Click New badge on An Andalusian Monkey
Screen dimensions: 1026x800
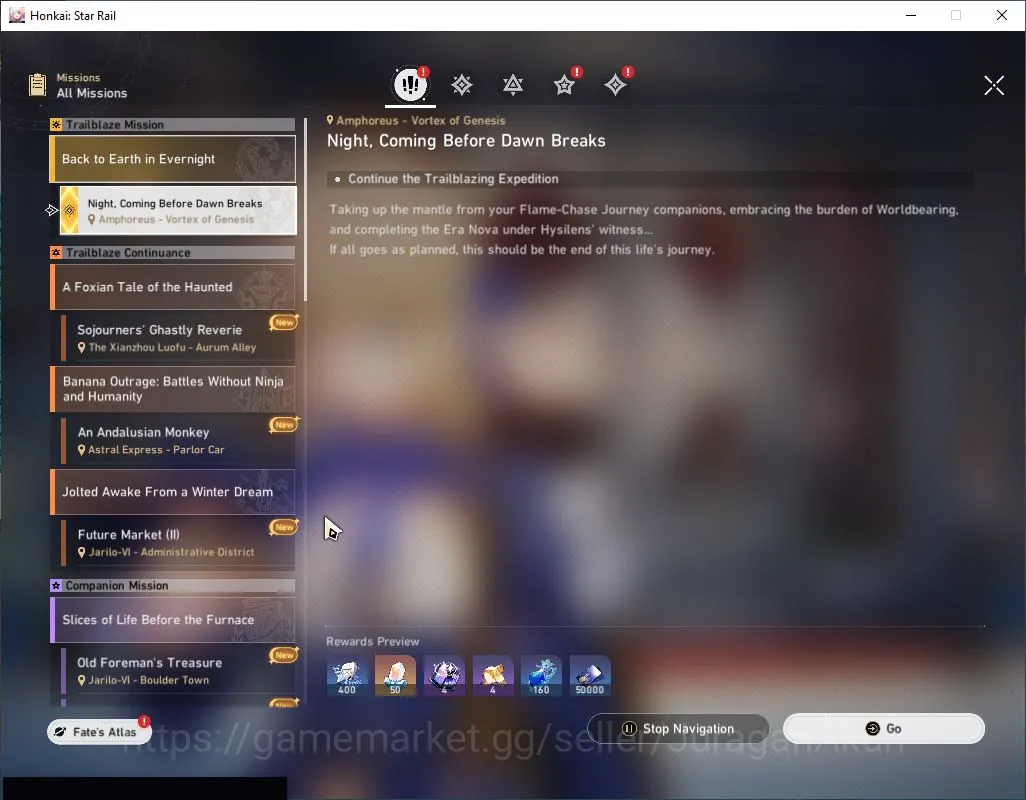click(x=284, y=425)
